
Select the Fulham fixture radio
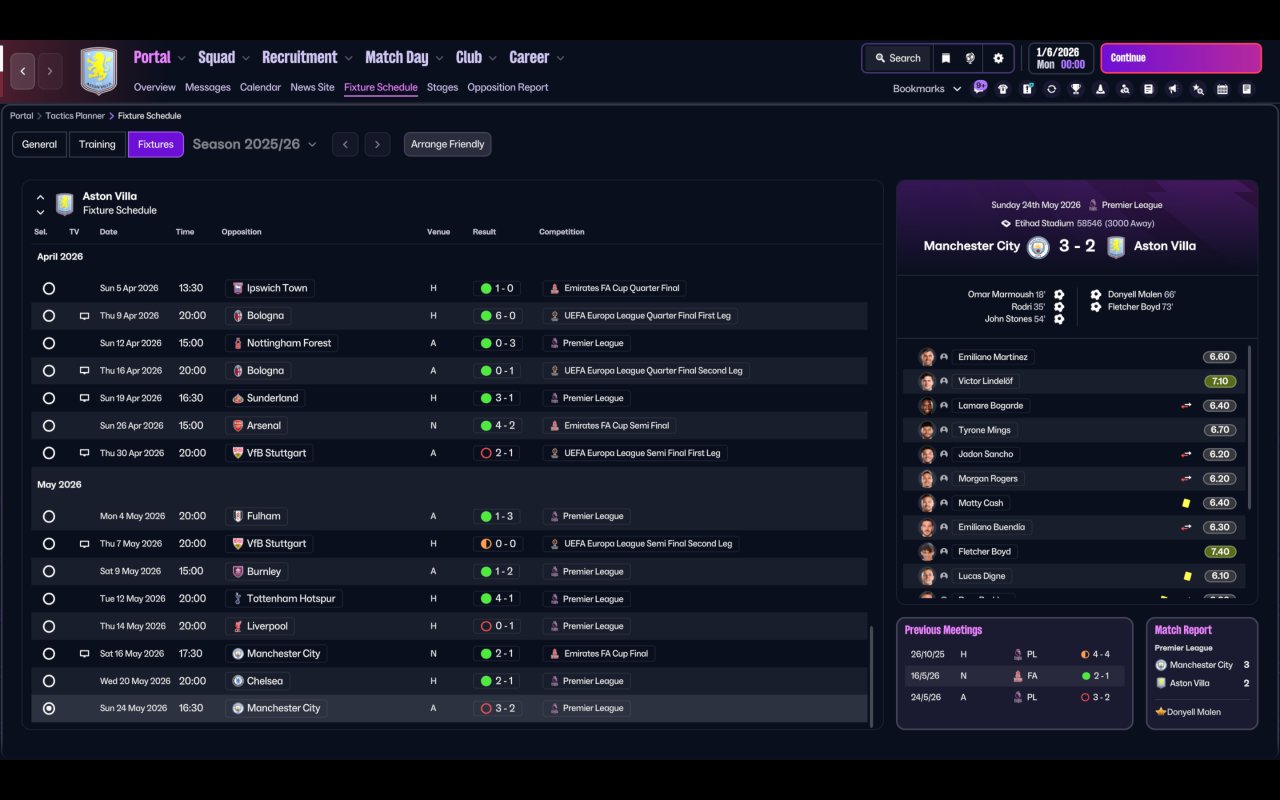(x=49, y=517)
